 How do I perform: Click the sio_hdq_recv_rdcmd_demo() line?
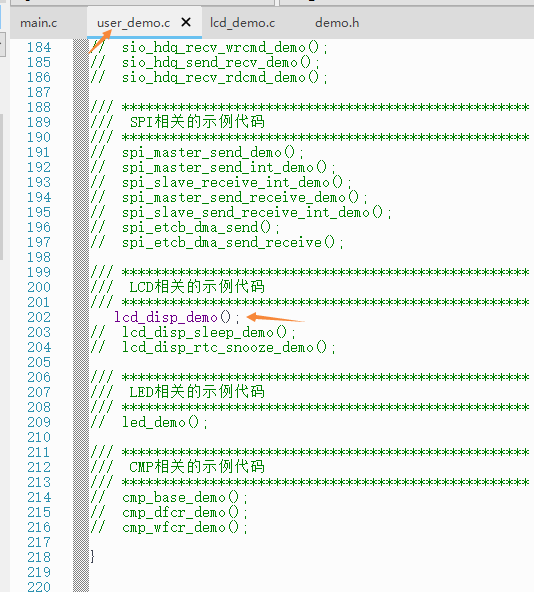tap(209, 78)
